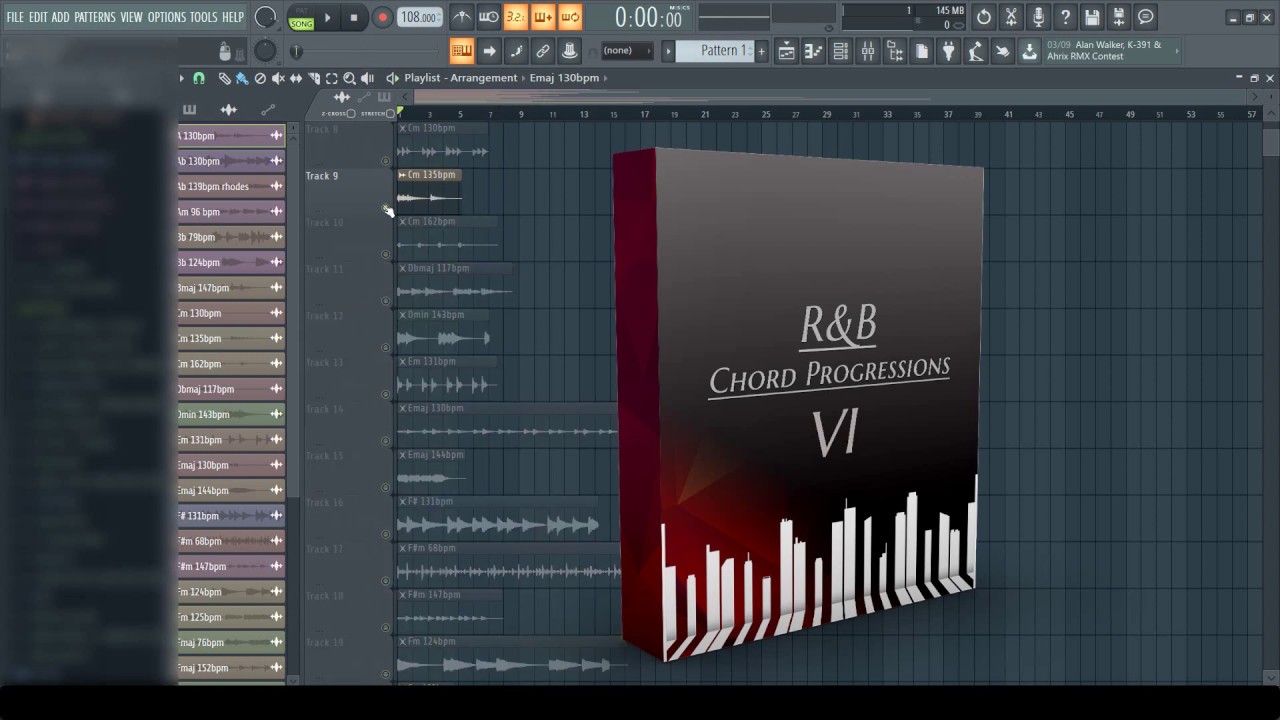Open the mixer view icon
Image resolution: width=1280 pixels, height=720 pixels.
(868, 51)
